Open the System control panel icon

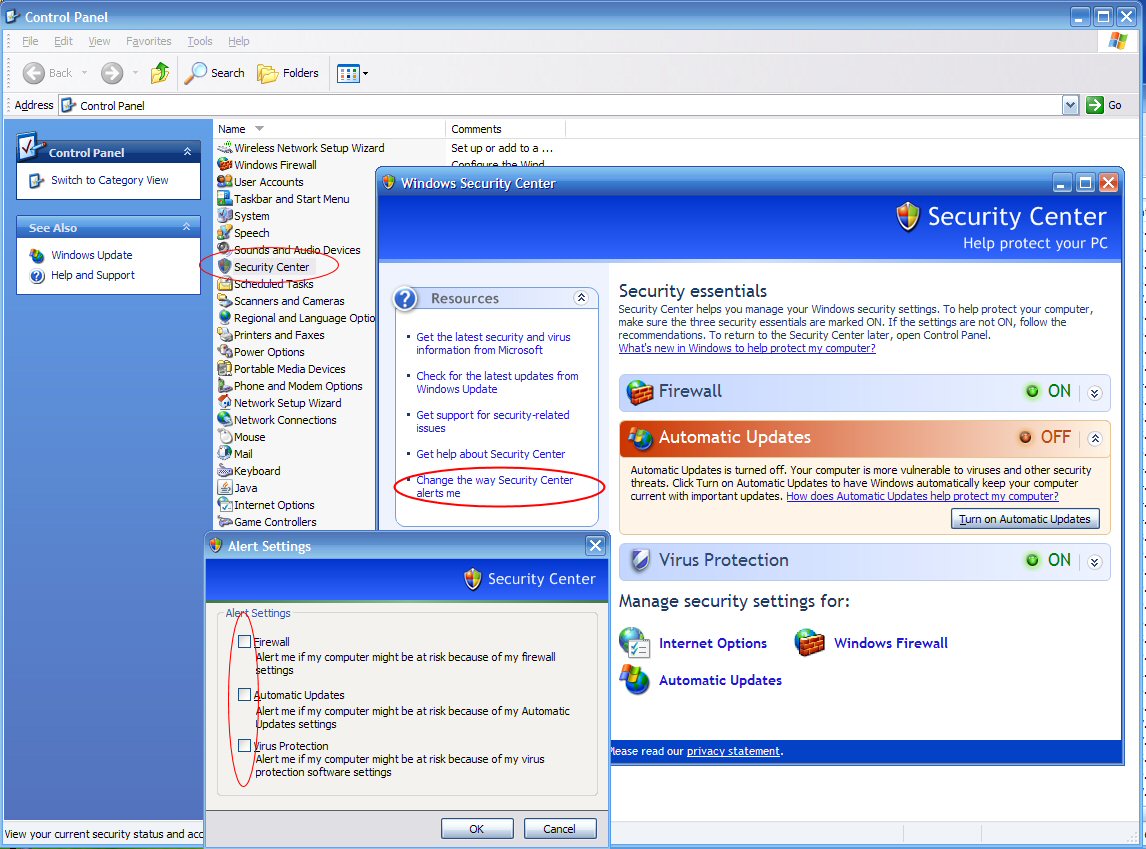pos(224,216)
